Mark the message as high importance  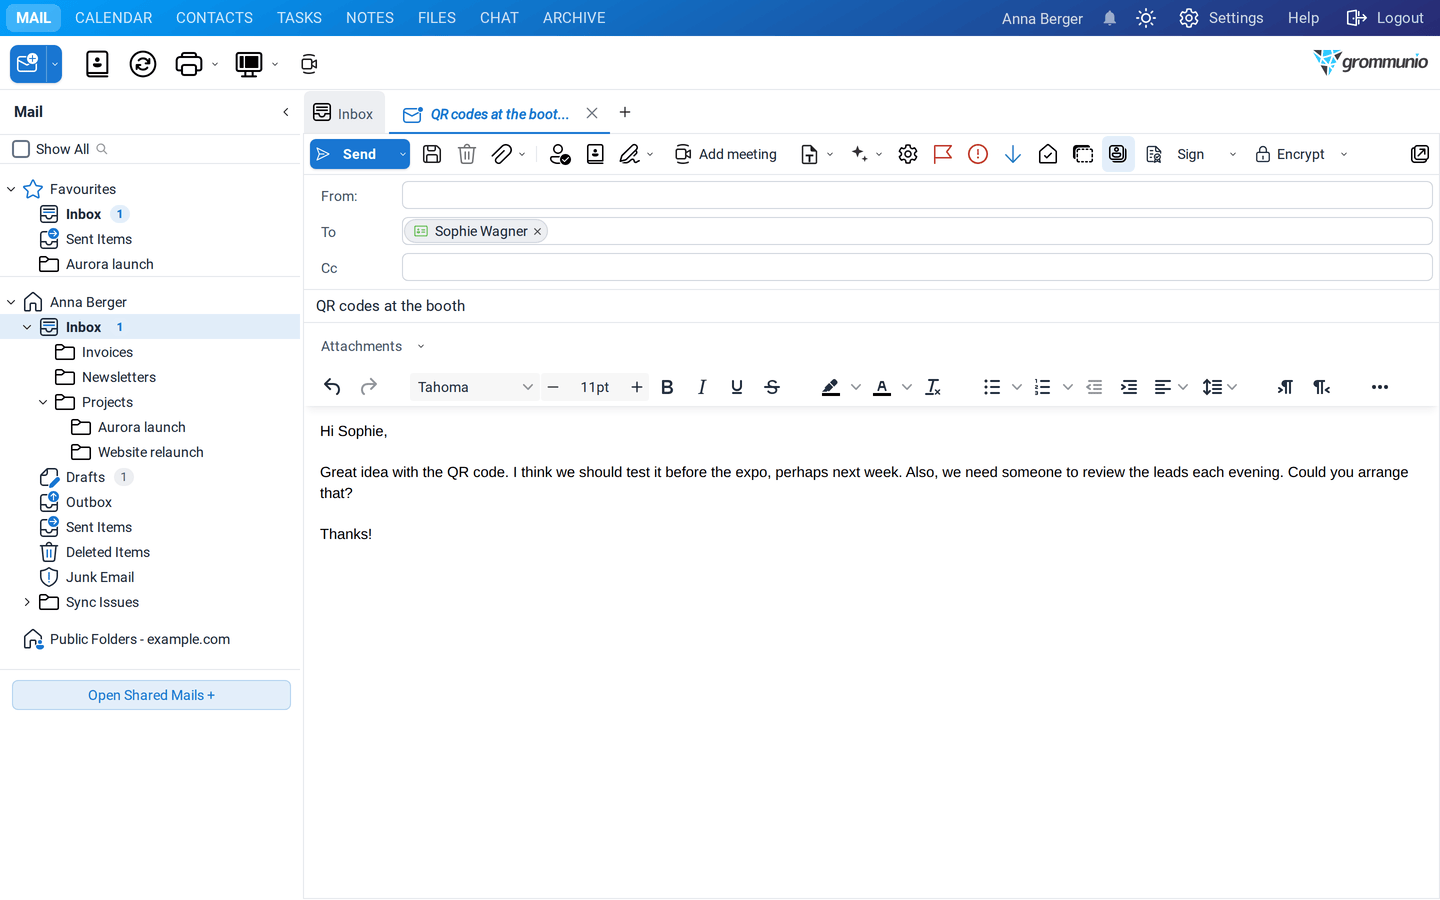coord(978,154)
